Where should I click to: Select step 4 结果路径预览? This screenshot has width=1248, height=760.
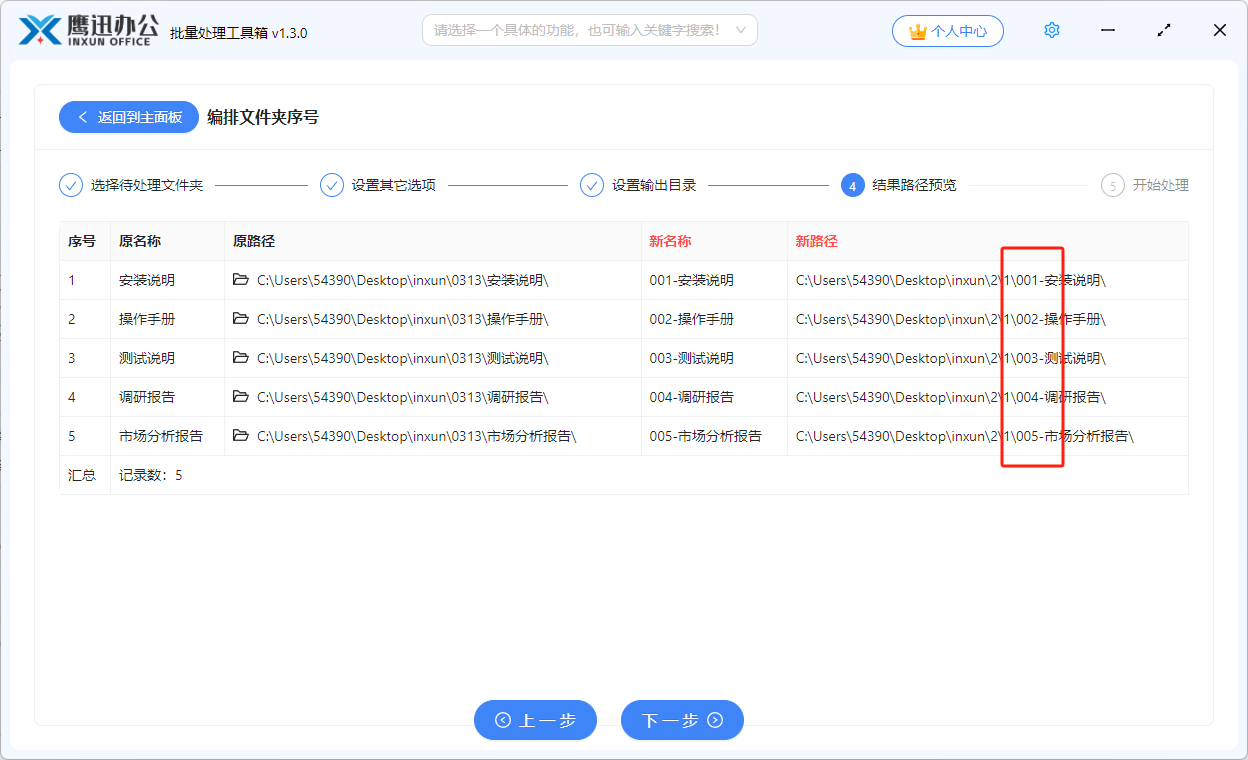tap(899, 185)
